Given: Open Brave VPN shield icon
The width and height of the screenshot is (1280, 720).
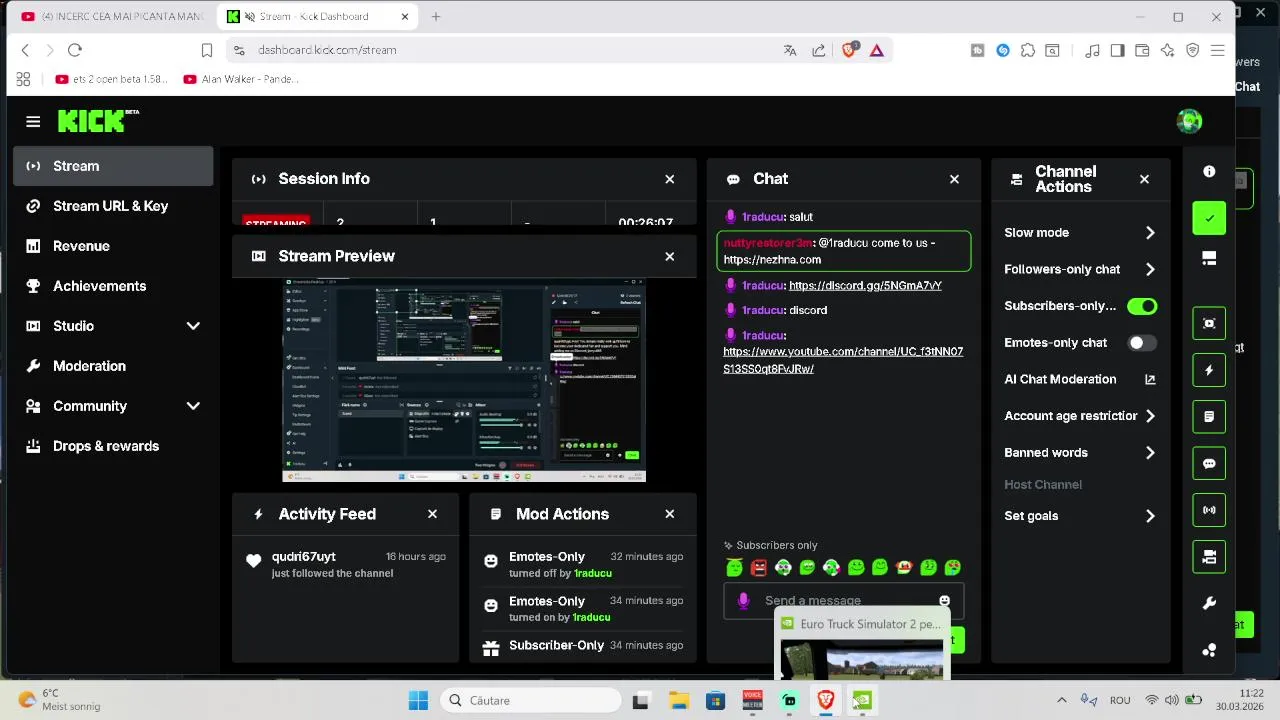Looking at the screenshot, I should (1192, 50).
